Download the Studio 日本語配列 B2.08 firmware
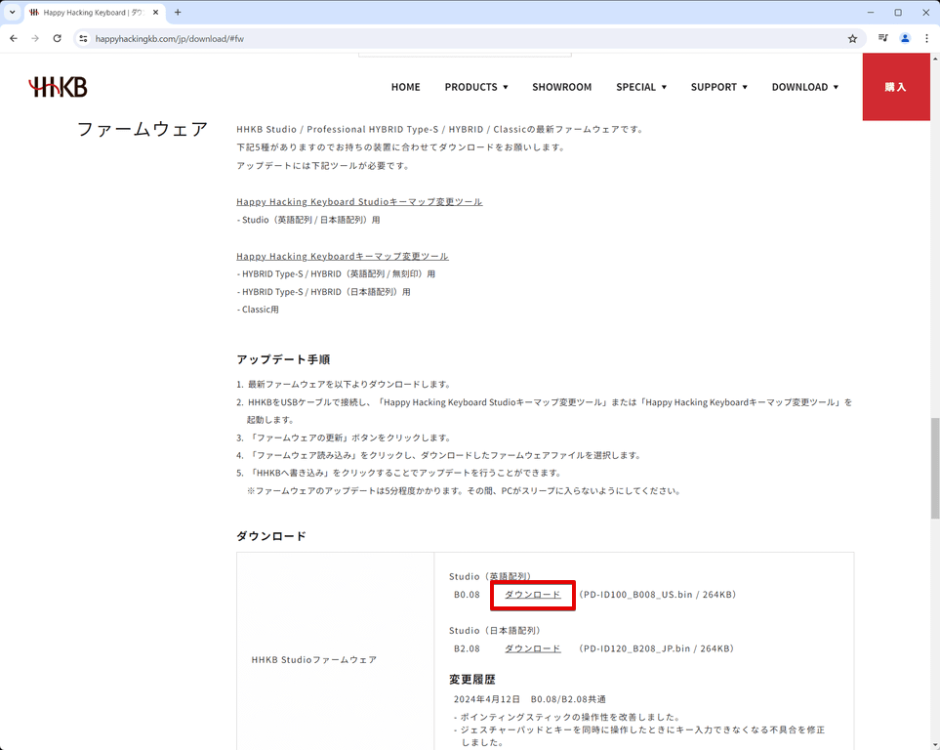The width and height of the screenshot is (940, 750). point(532,648)
